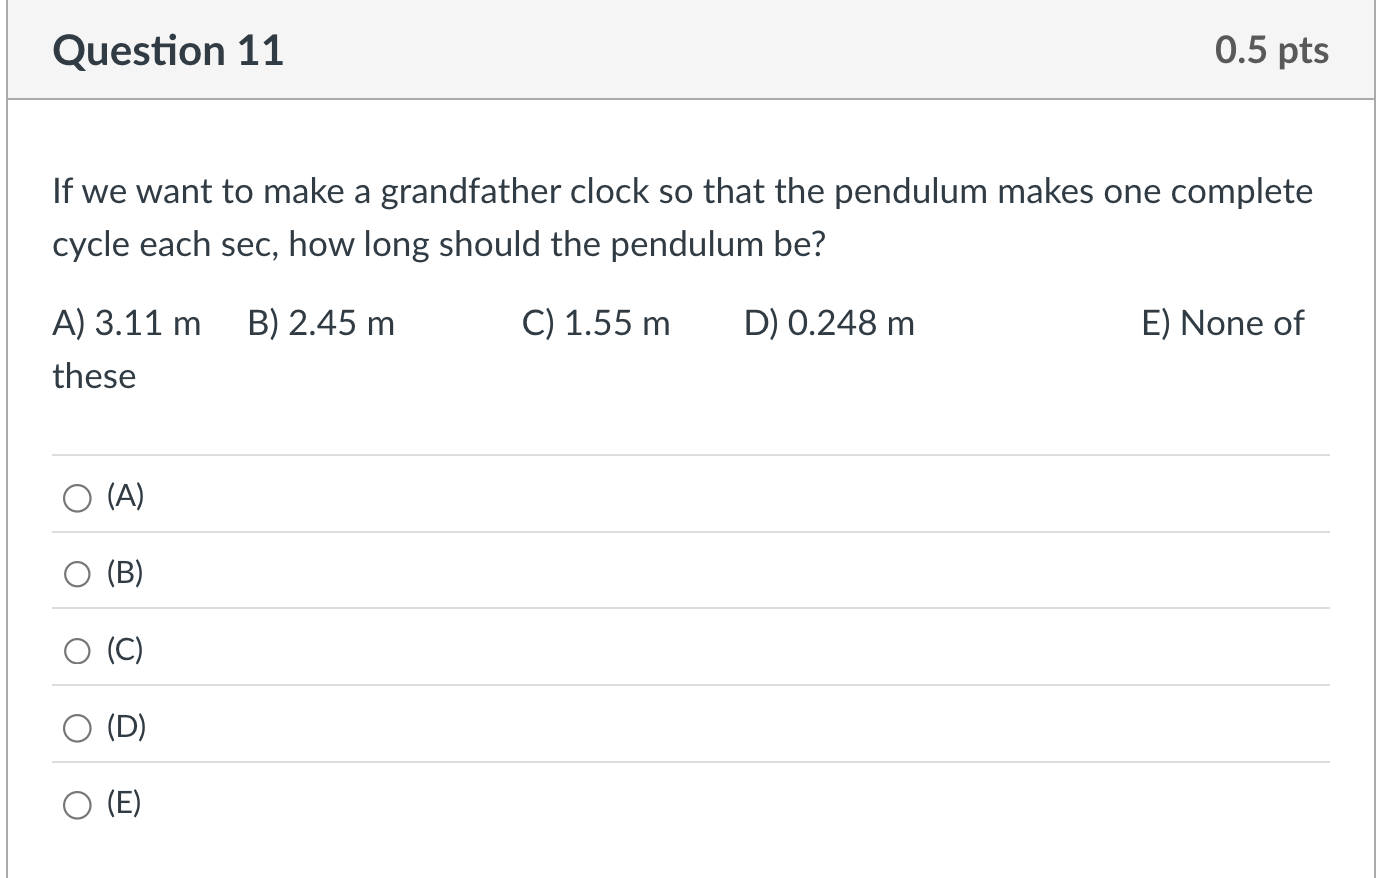Screen dimensions: 1380x878
Task: Click the Question 11 header
Action: tap(170, 49)
